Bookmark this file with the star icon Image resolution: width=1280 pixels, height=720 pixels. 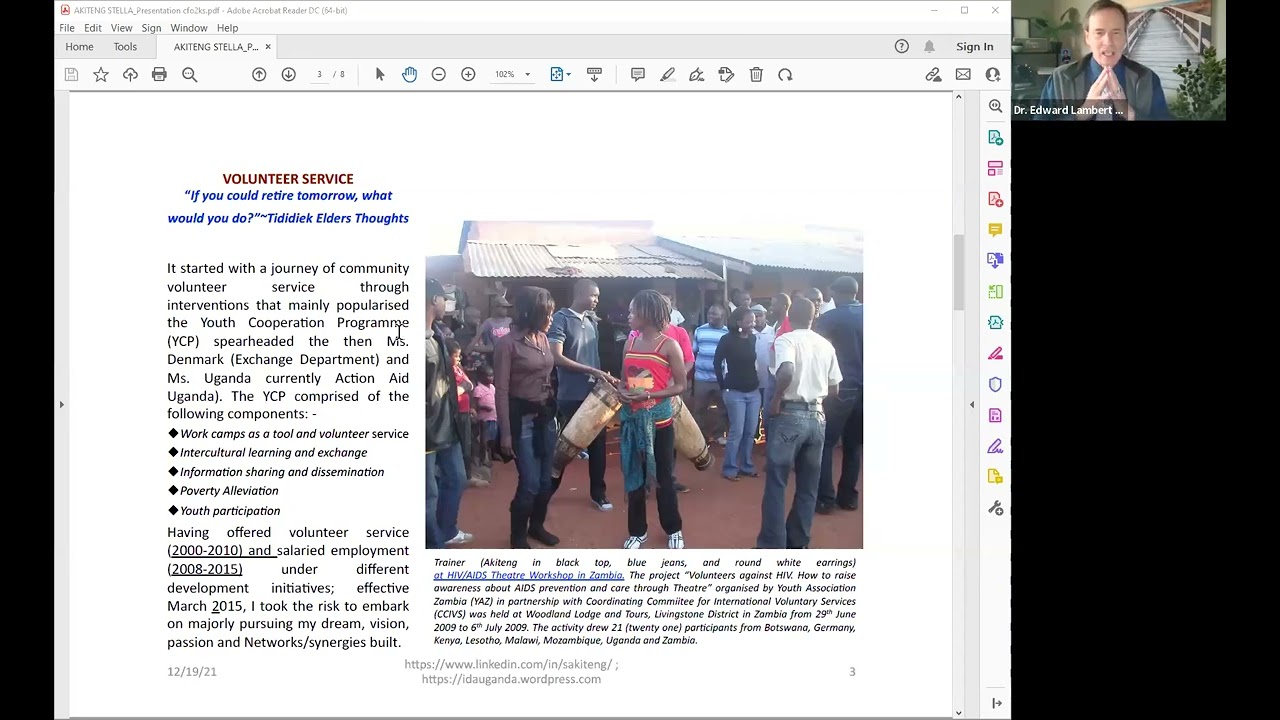click(x=101, y=75)
